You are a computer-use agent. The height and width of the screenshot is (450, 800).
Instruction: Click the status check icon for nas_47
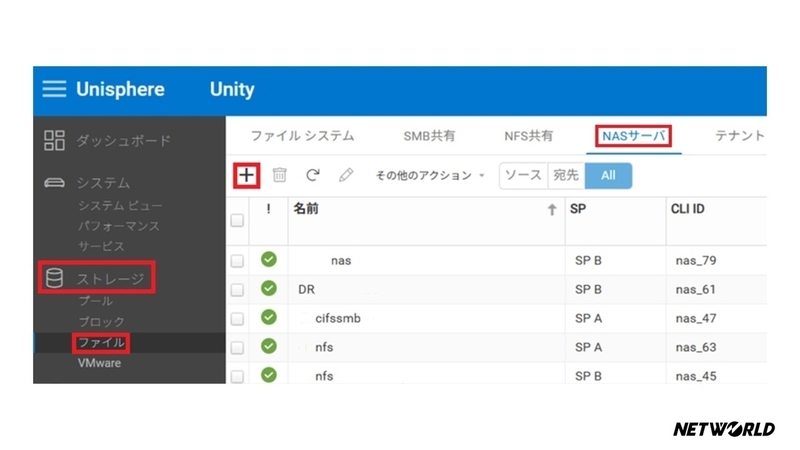pyautogui.click(x=269, y=317)
